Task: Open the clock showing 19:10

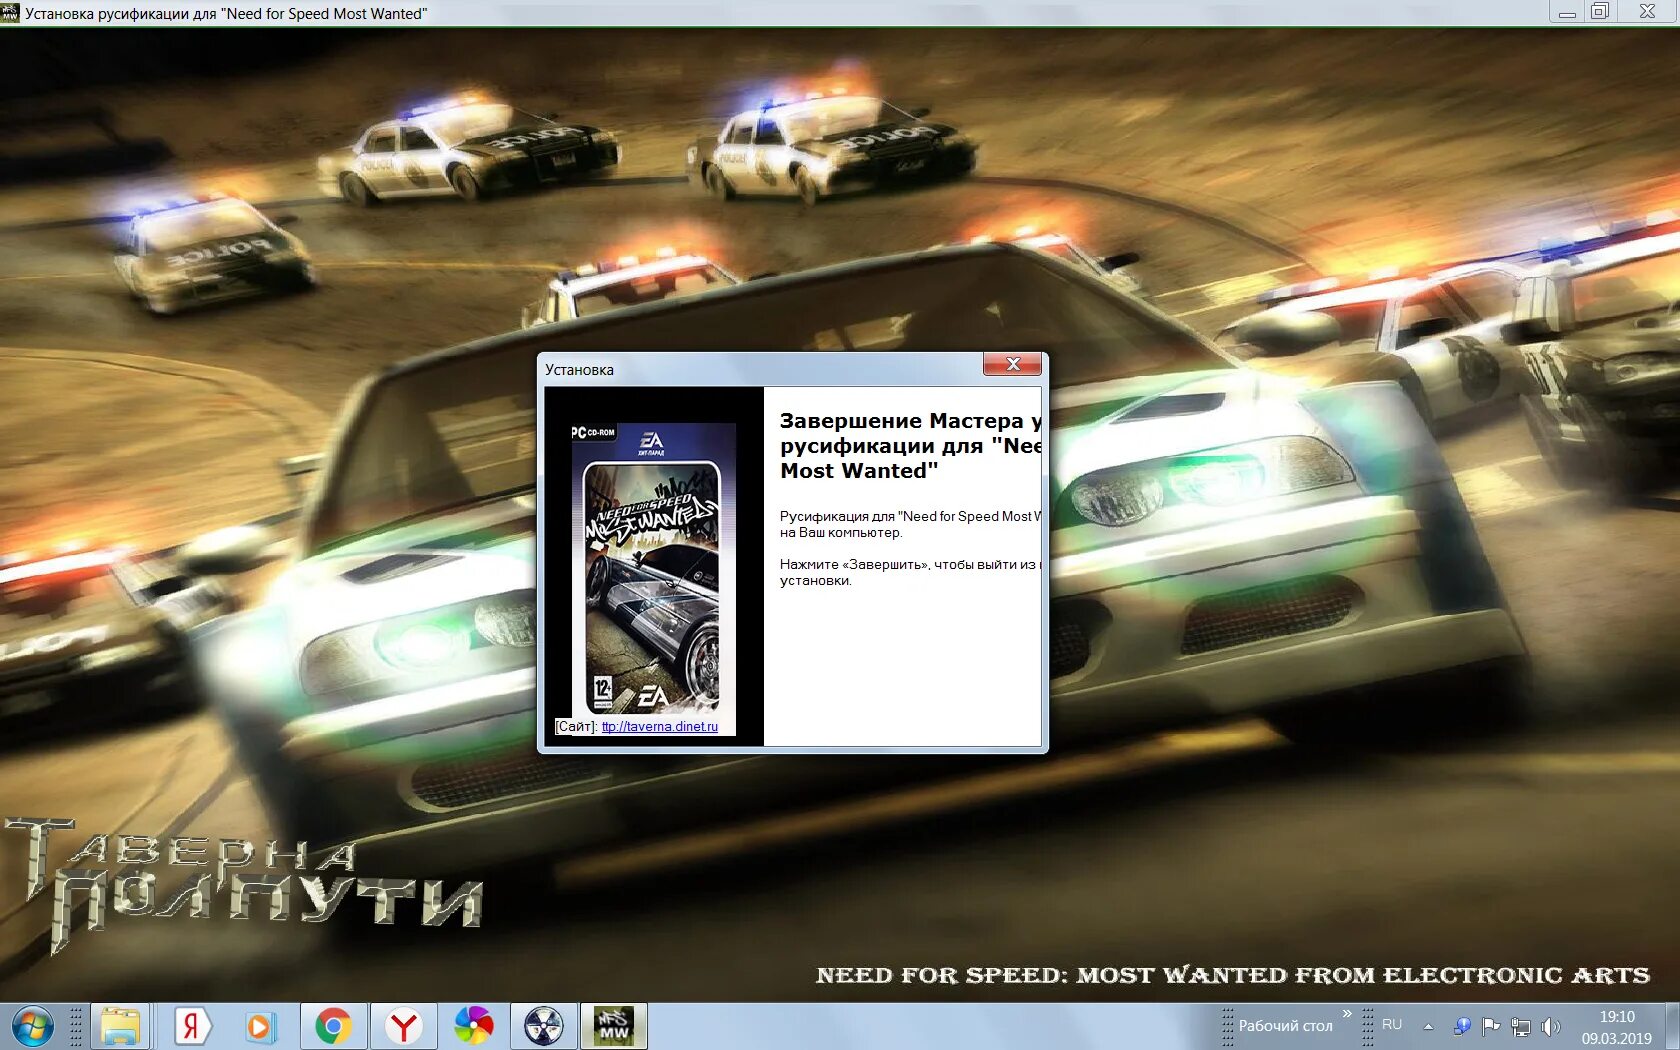Action: (1617, 1016)
